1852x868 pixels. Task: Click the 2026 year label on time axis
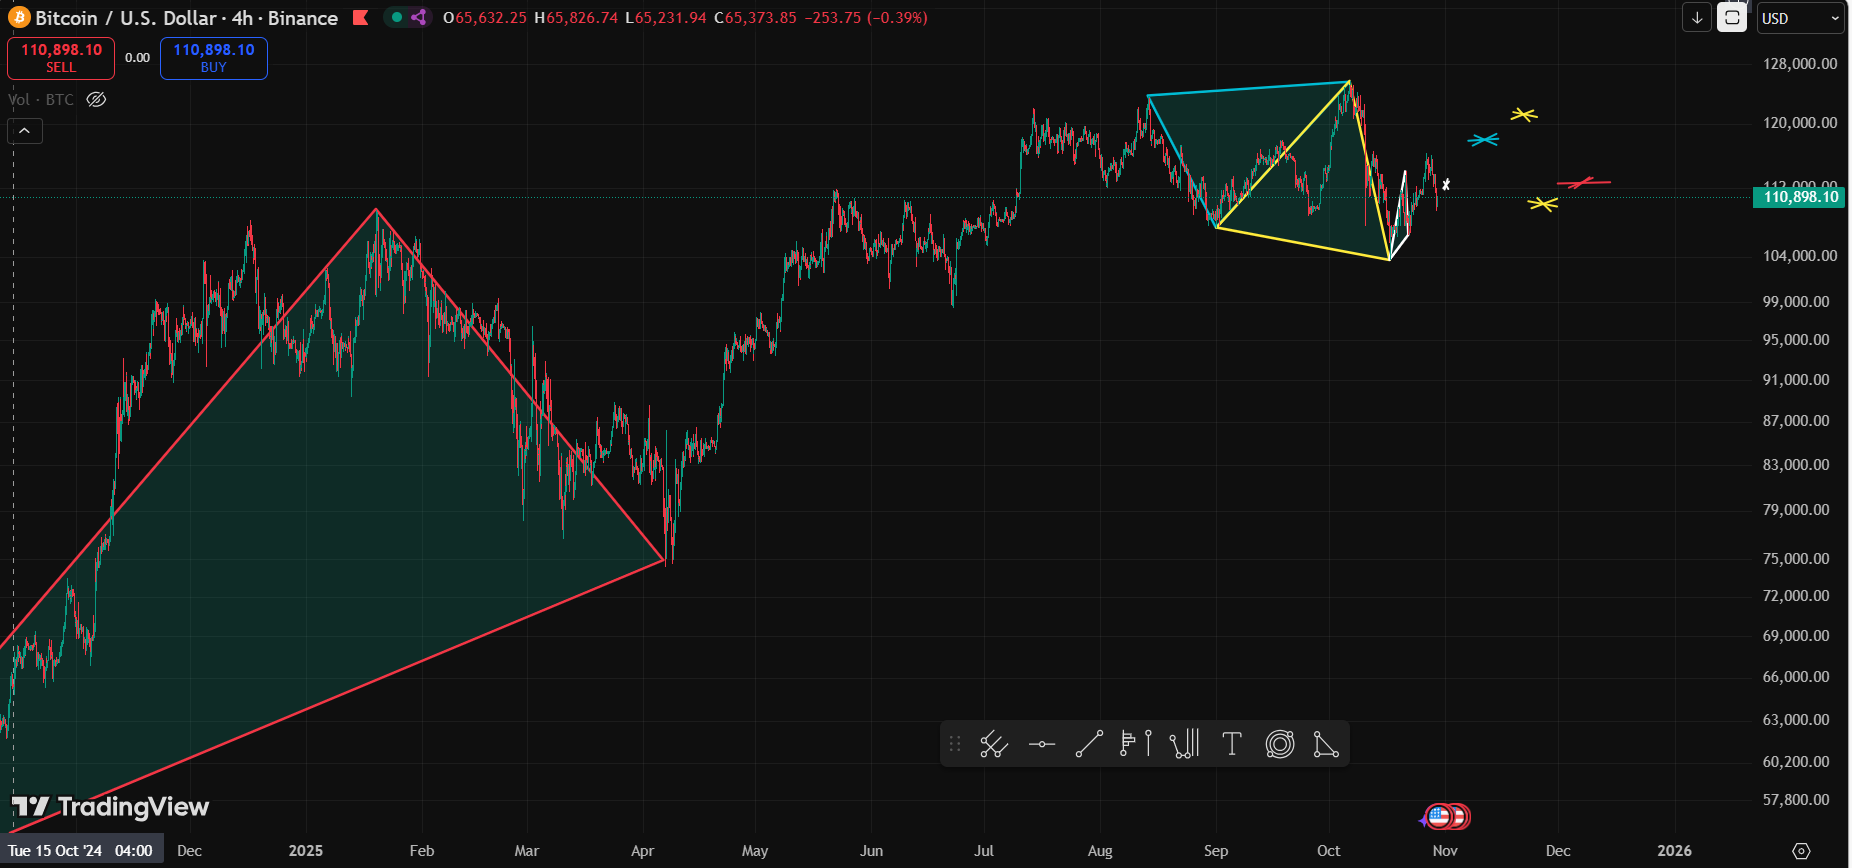1675,851
